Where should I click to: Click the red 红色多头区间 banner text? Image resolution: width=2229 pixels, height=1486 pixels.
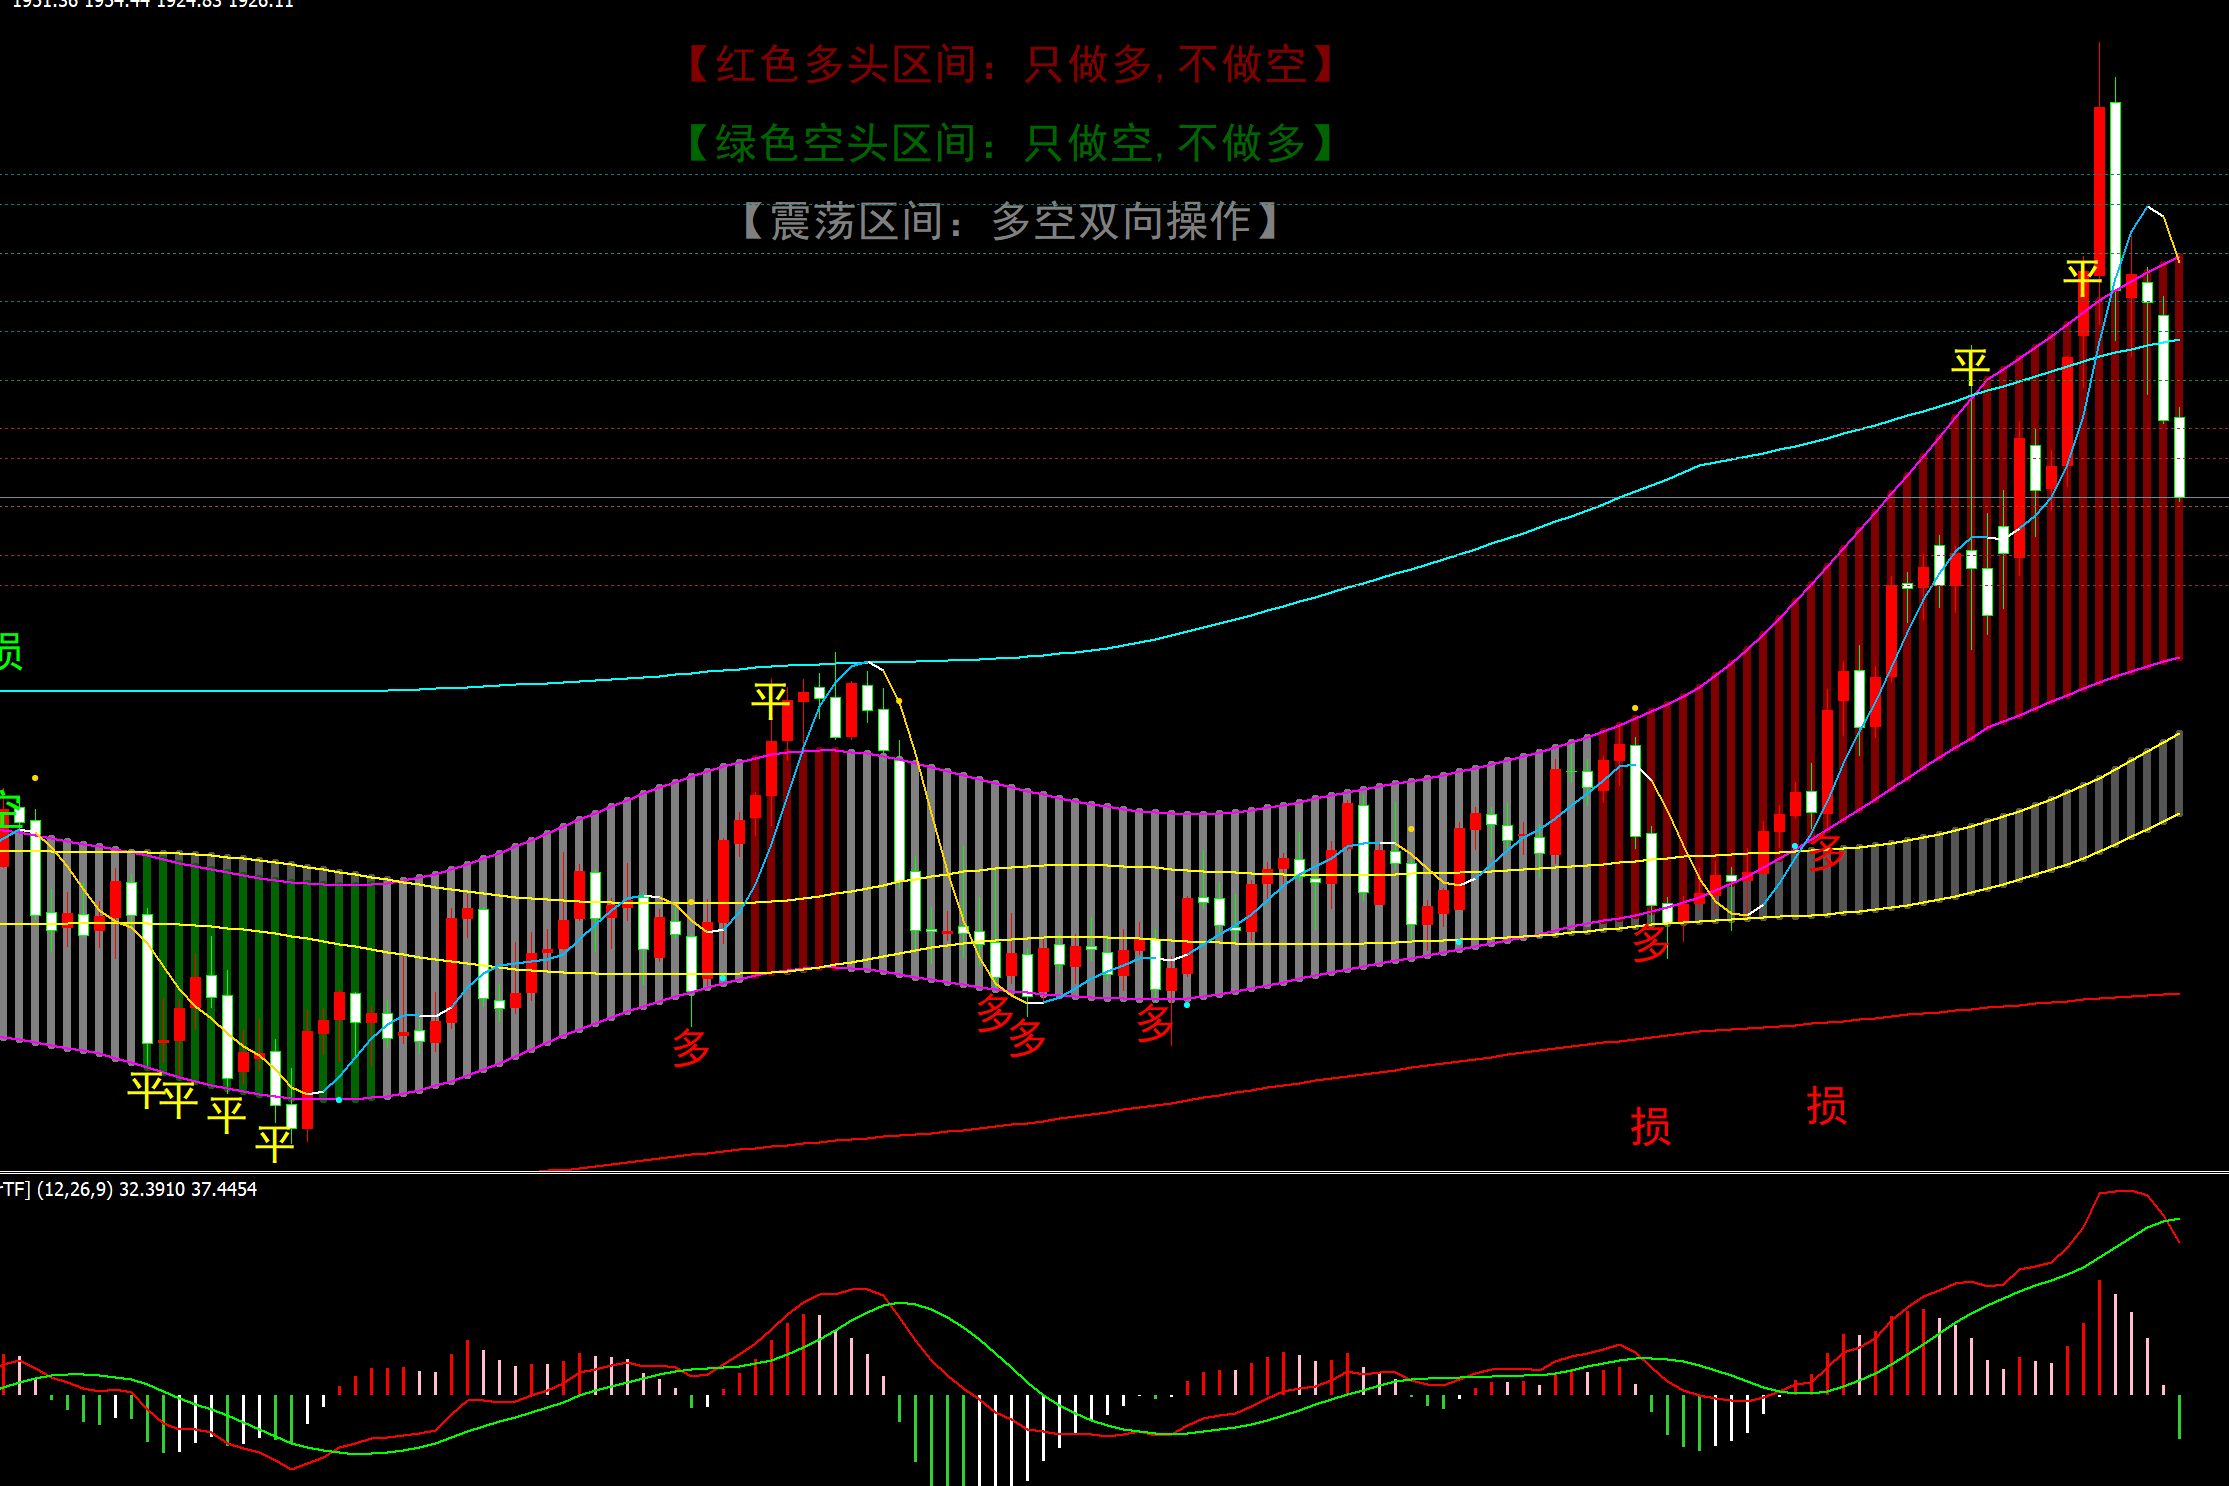[1010, 65]
